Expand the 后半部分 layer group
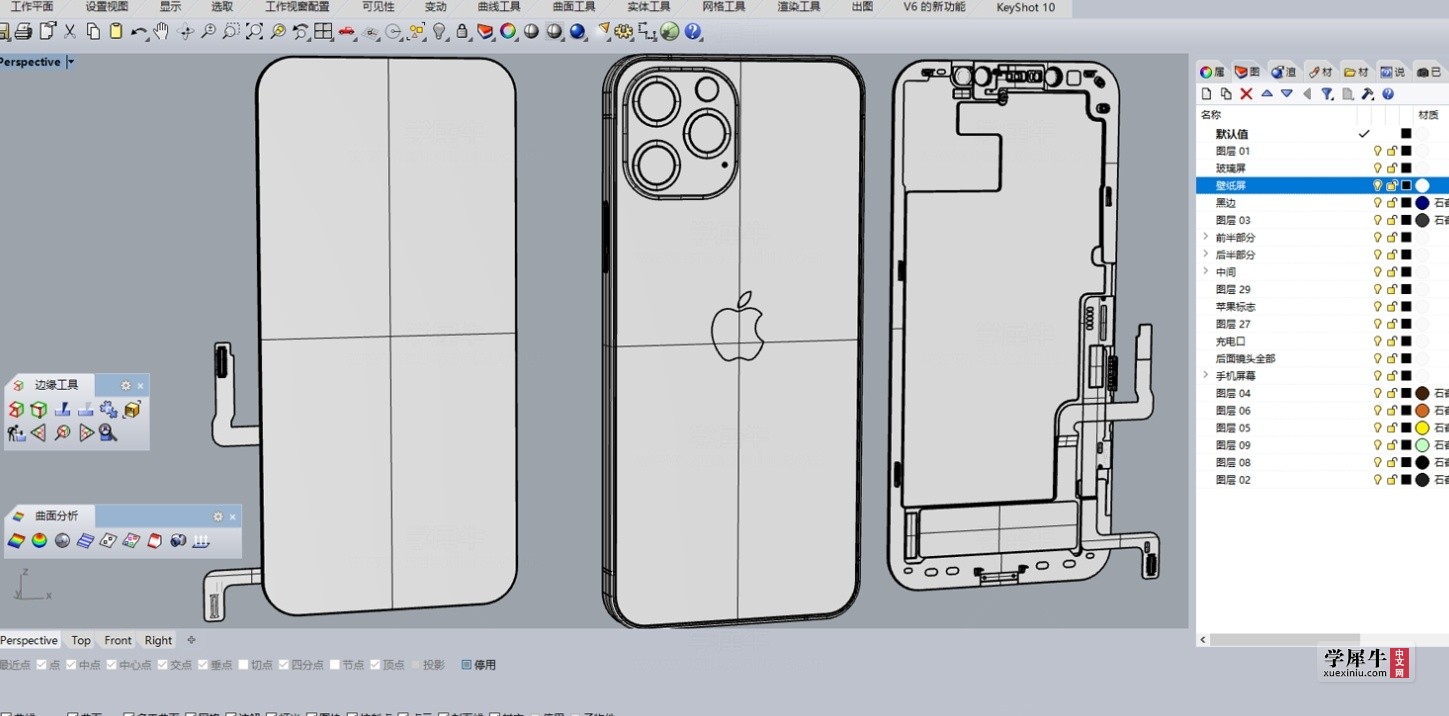Image resolution: width=1449 pixels, height=716 pixels. [x=1205, y=254]
